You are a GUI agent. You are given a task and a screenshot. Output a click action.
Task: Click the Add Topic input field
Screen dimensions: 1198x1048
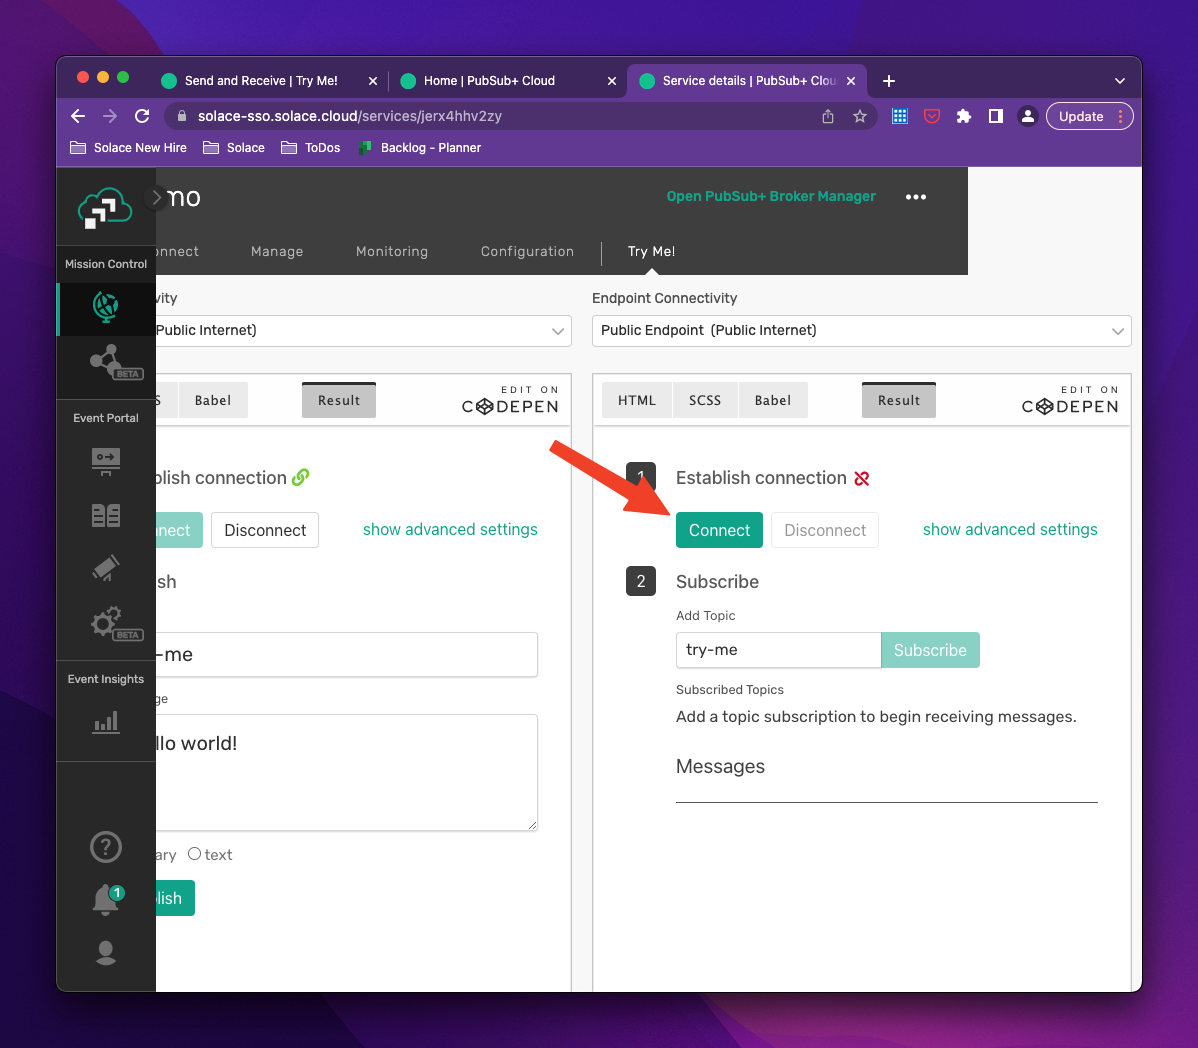[x=778, y=650]
